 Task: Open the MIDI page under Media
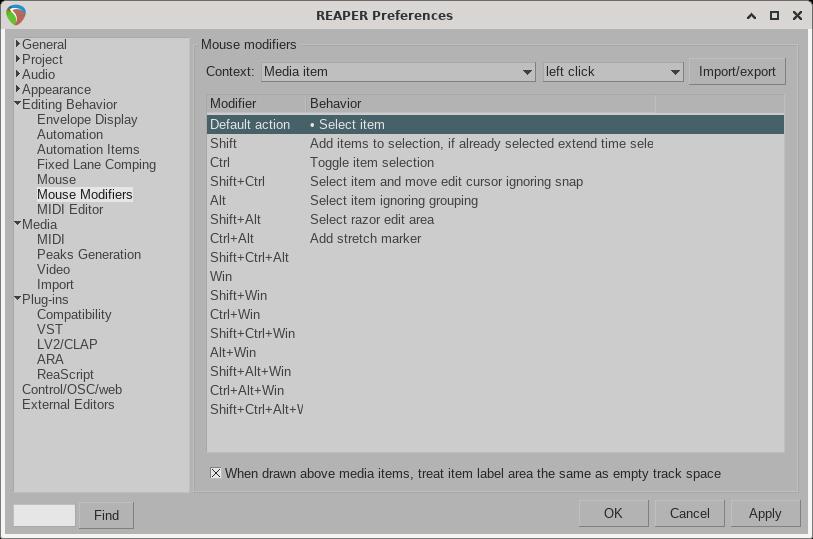point(51,239)
